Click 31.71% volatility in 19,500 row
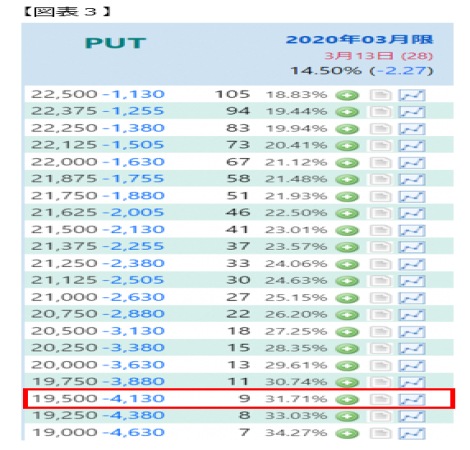 [296, 399]
